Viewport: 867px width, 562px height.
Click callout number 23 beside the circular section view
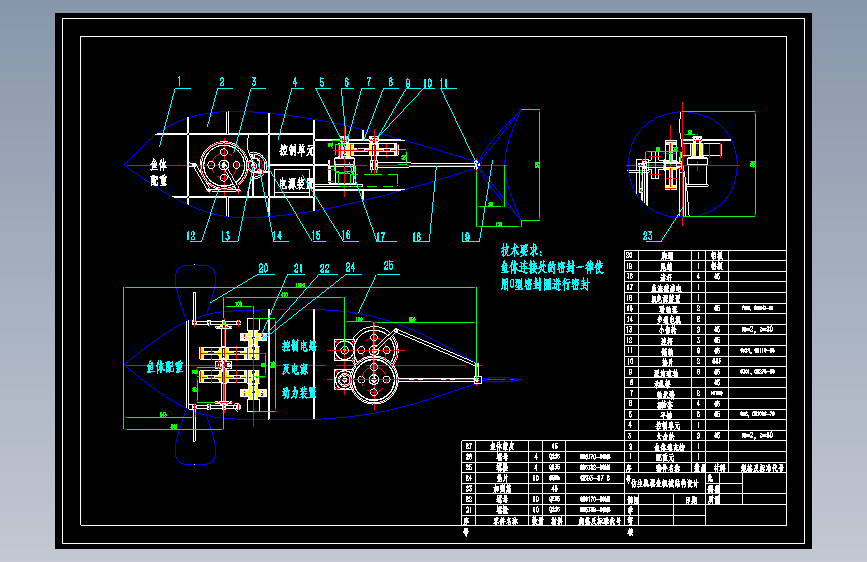[x=647, y=236]
